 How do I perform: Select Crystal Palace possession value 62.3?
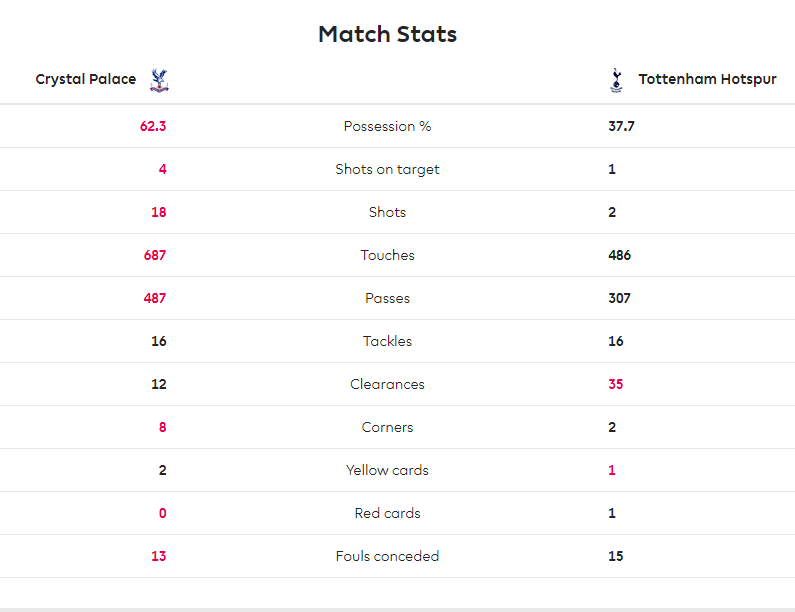(153, 126)
